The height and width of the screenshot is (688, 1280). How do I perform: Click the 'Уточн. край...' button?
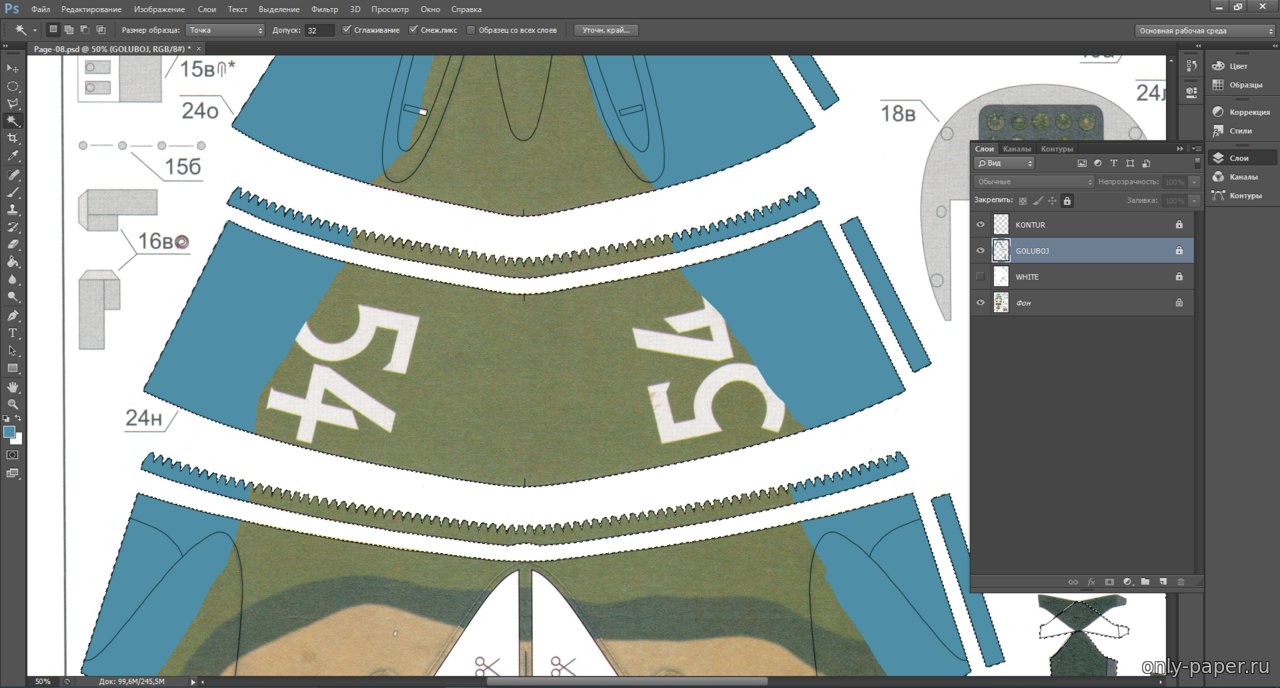coord(606,30)
